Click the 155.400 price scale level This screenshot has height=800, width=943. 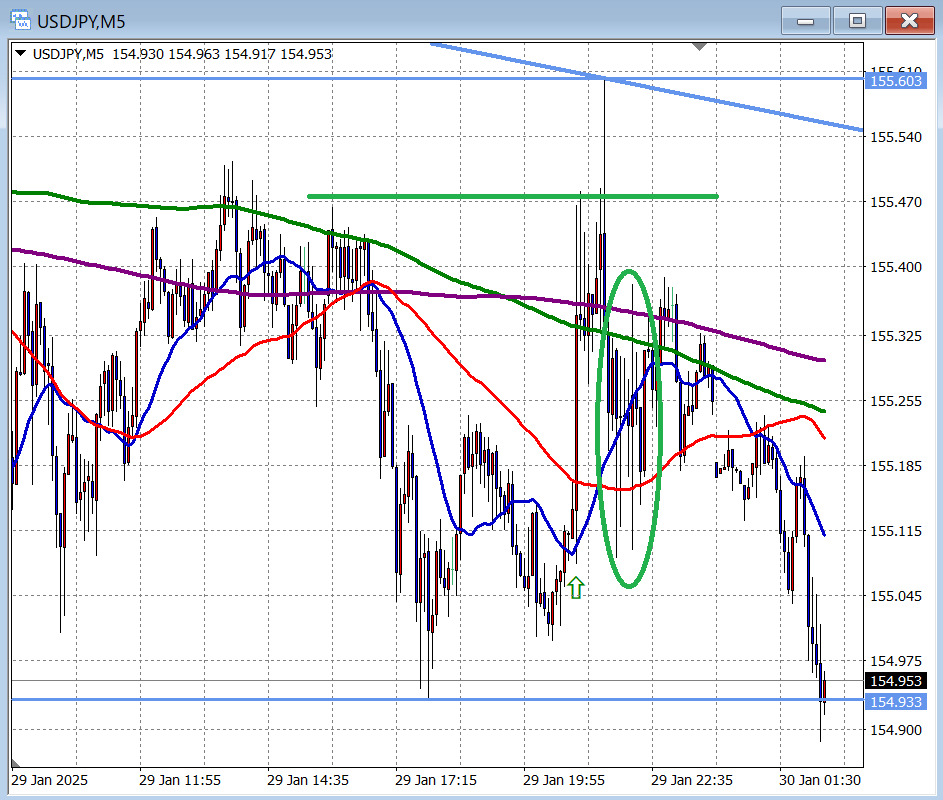(x=896, y=268)
